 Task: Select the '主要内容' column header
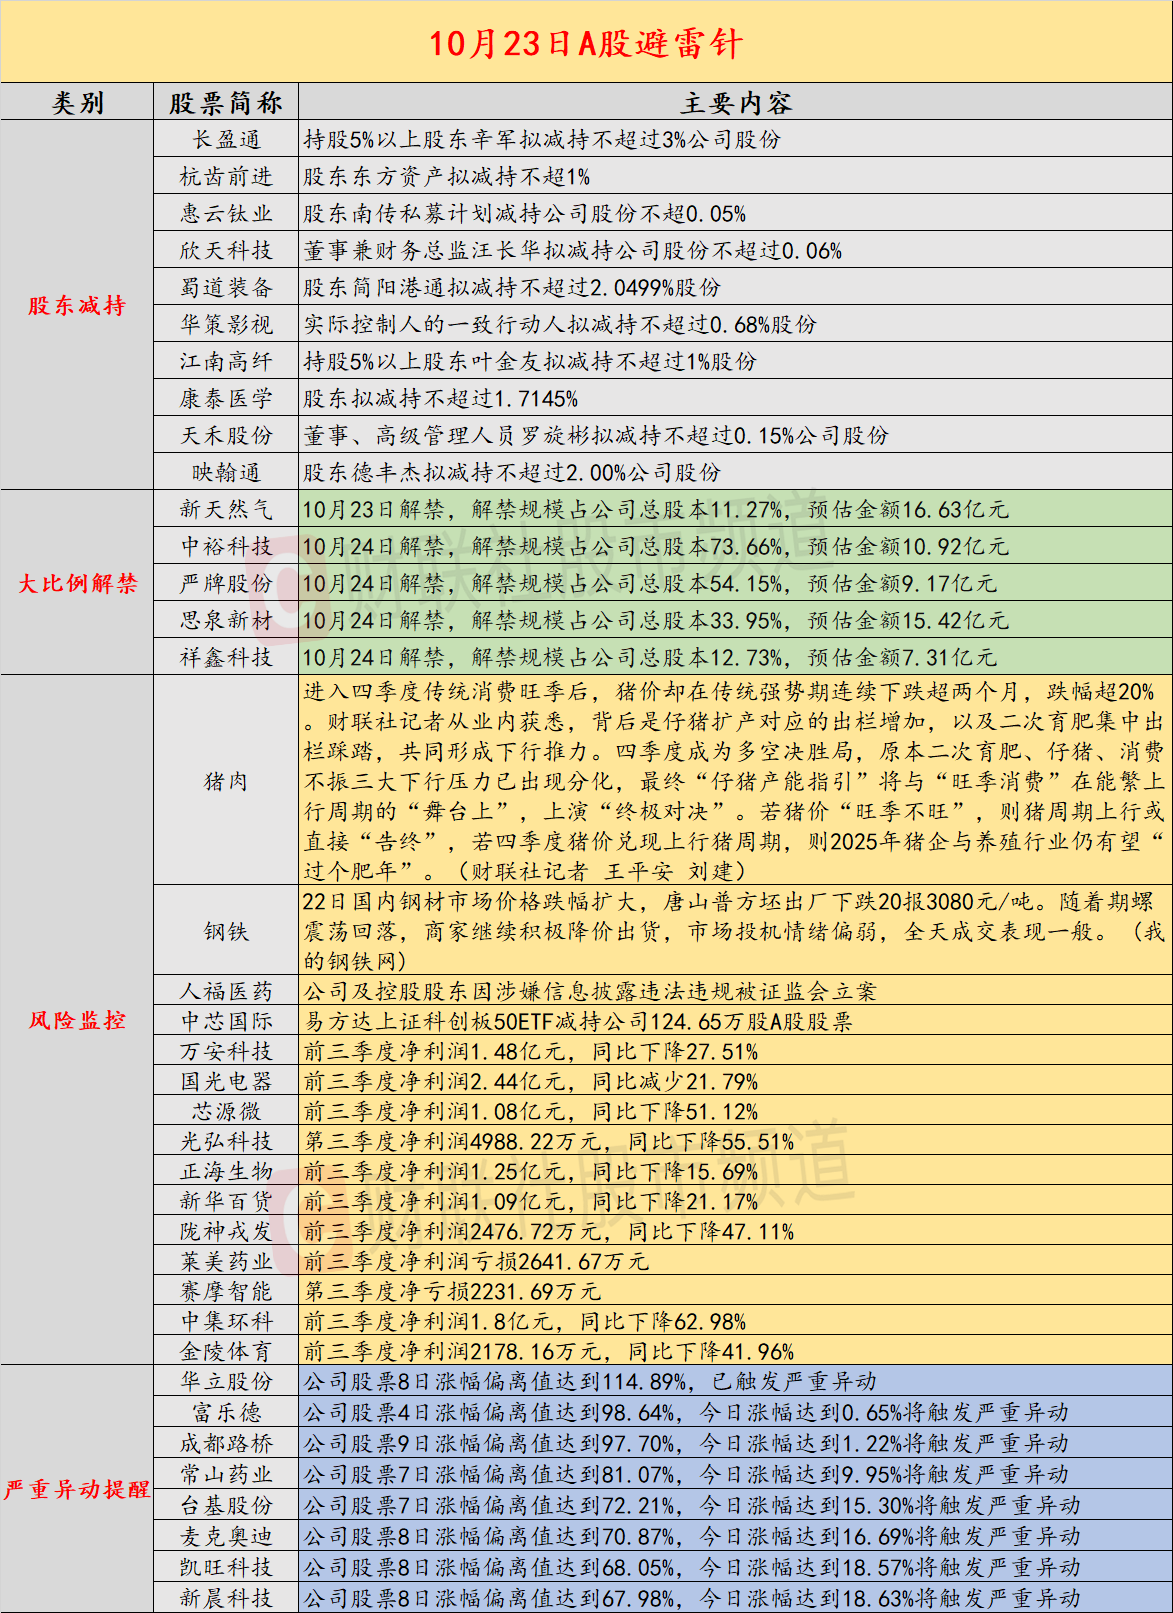pos(736,103)
